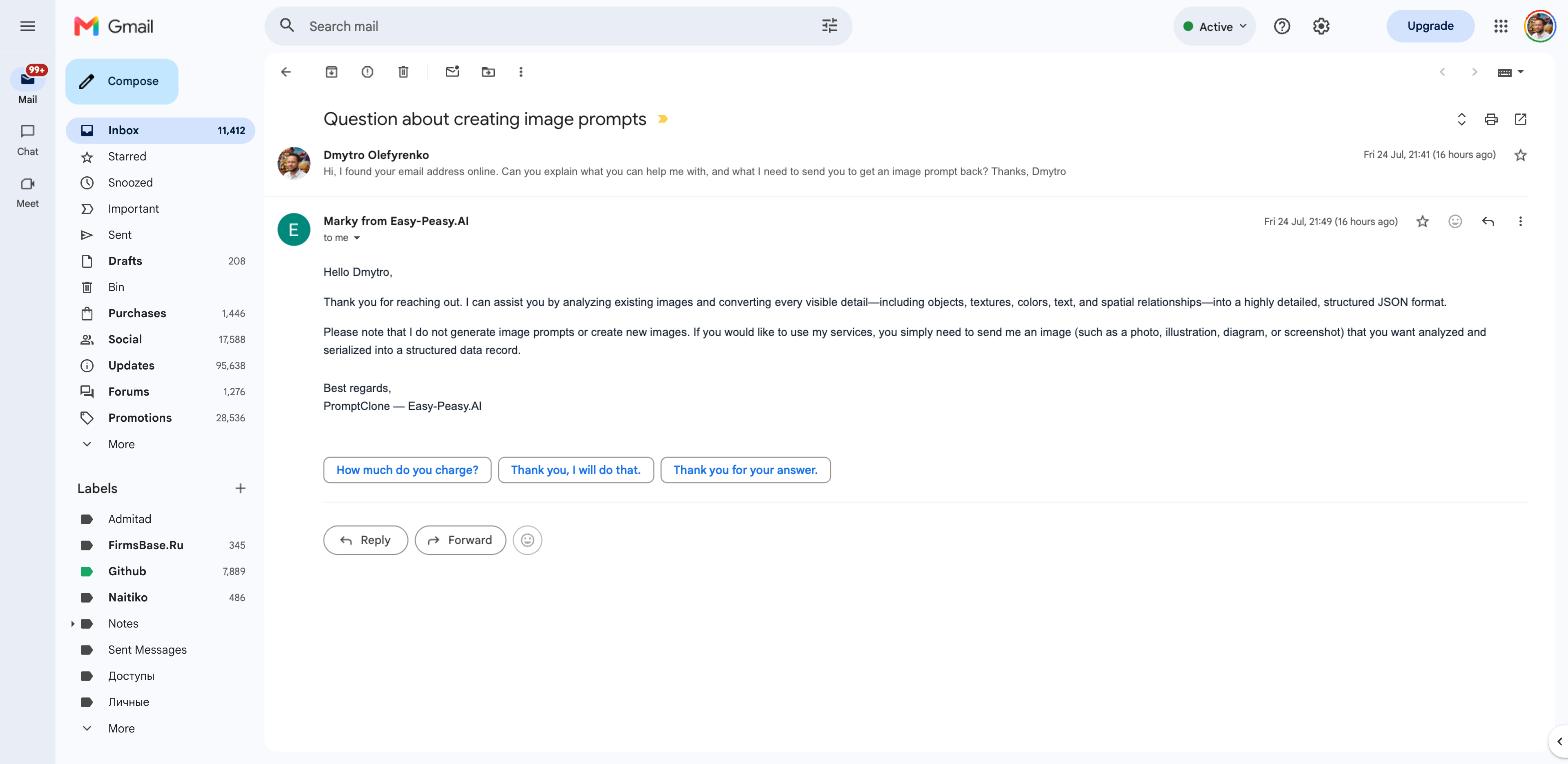The width and height of the screenshot is (1568, 764).
Task: Archive this conversation
Action: [x=331, y=72]
